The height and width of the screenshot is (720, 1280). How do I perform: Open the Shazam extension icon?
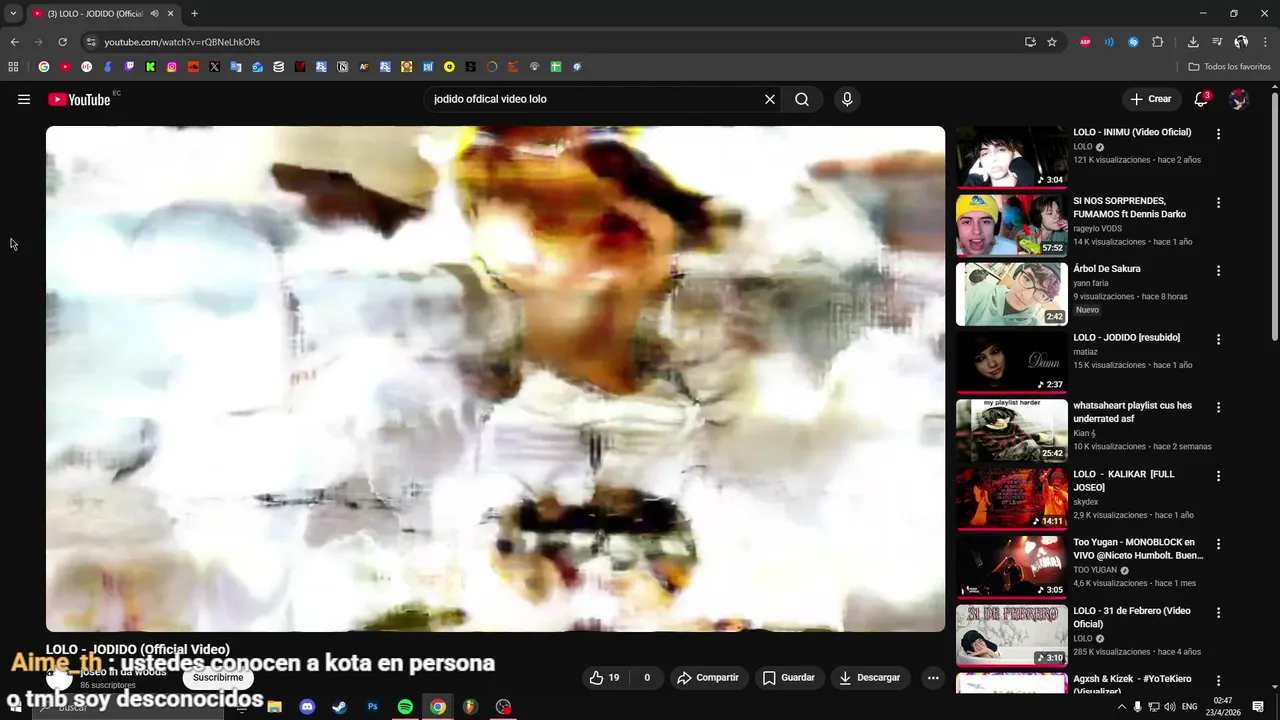(x=1133, y=42)
